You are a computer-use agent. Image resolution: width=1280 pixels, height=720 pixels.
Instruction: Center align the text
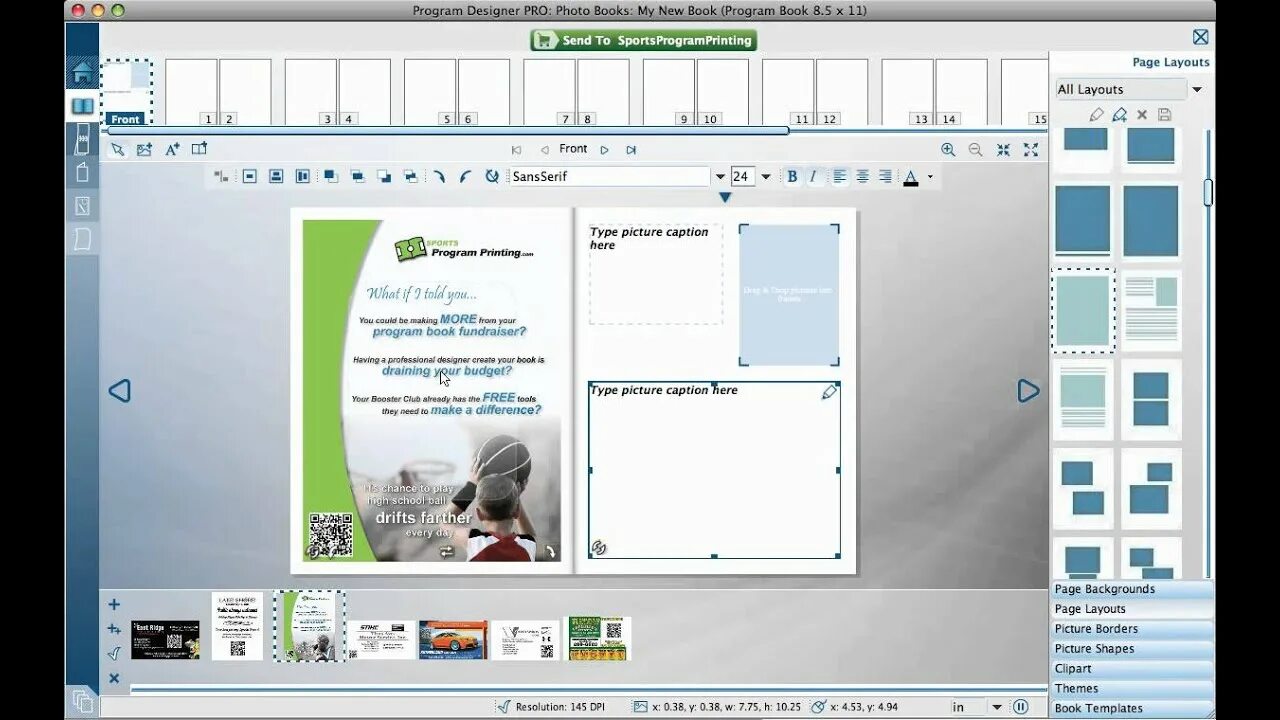pyautogui.click(x=862, y=176)
